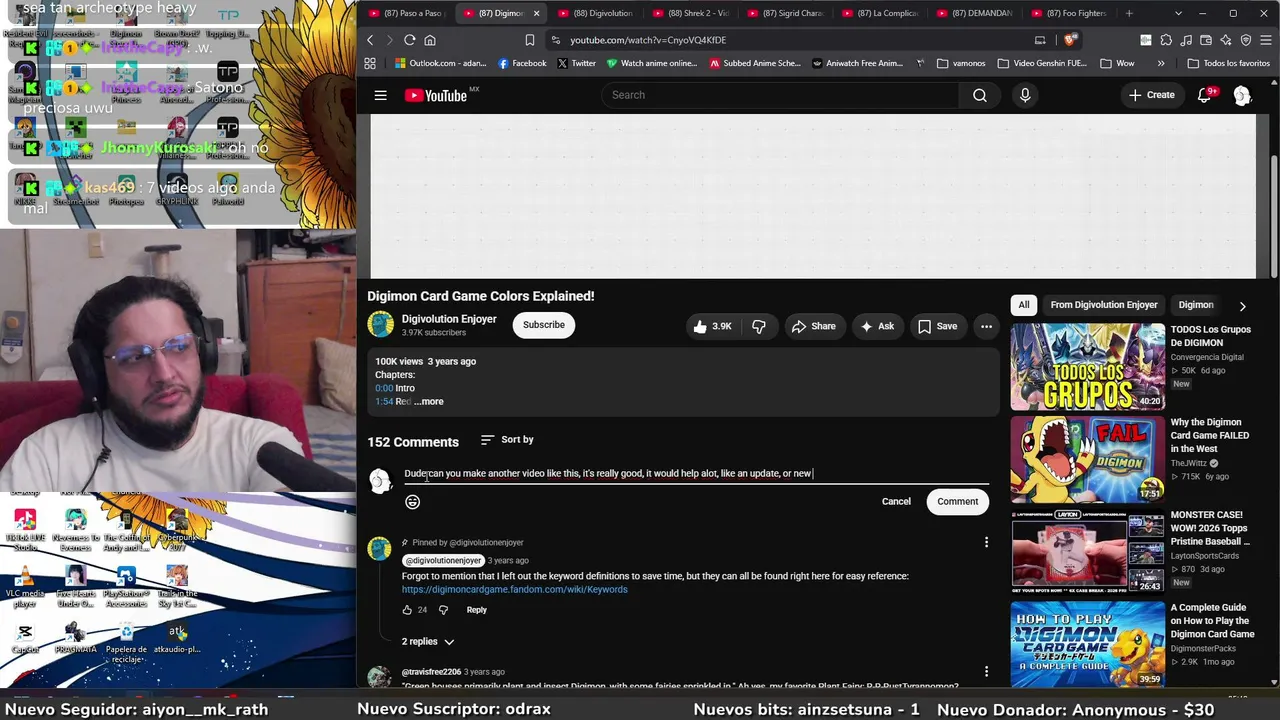Open the browser home page
The image size is (1280, 720).
pyautogui.click(x=430, y=40)
